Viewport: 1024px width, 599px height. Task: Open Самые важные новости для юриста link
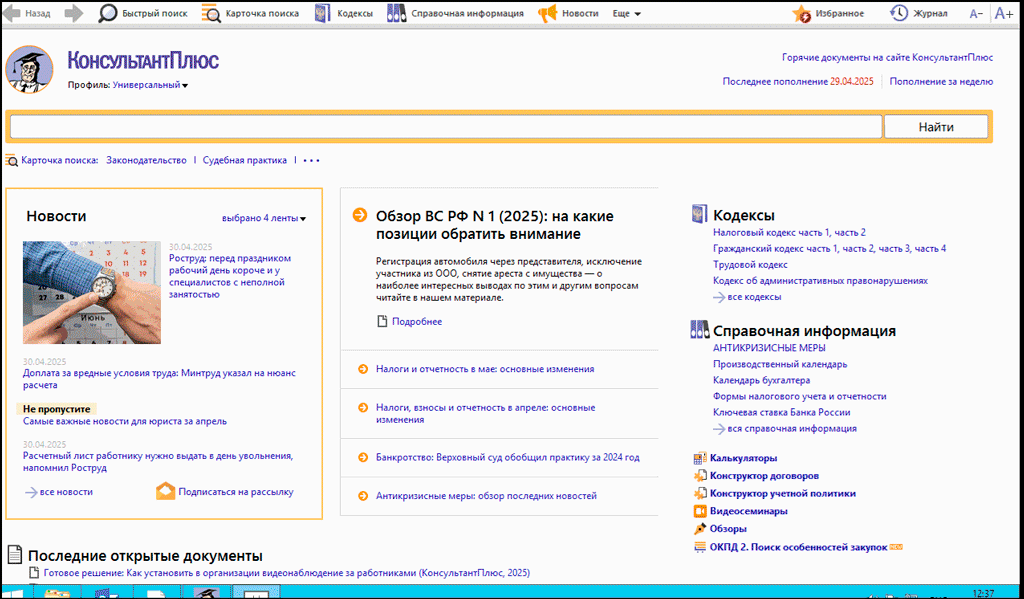click(x=125, y=421)
